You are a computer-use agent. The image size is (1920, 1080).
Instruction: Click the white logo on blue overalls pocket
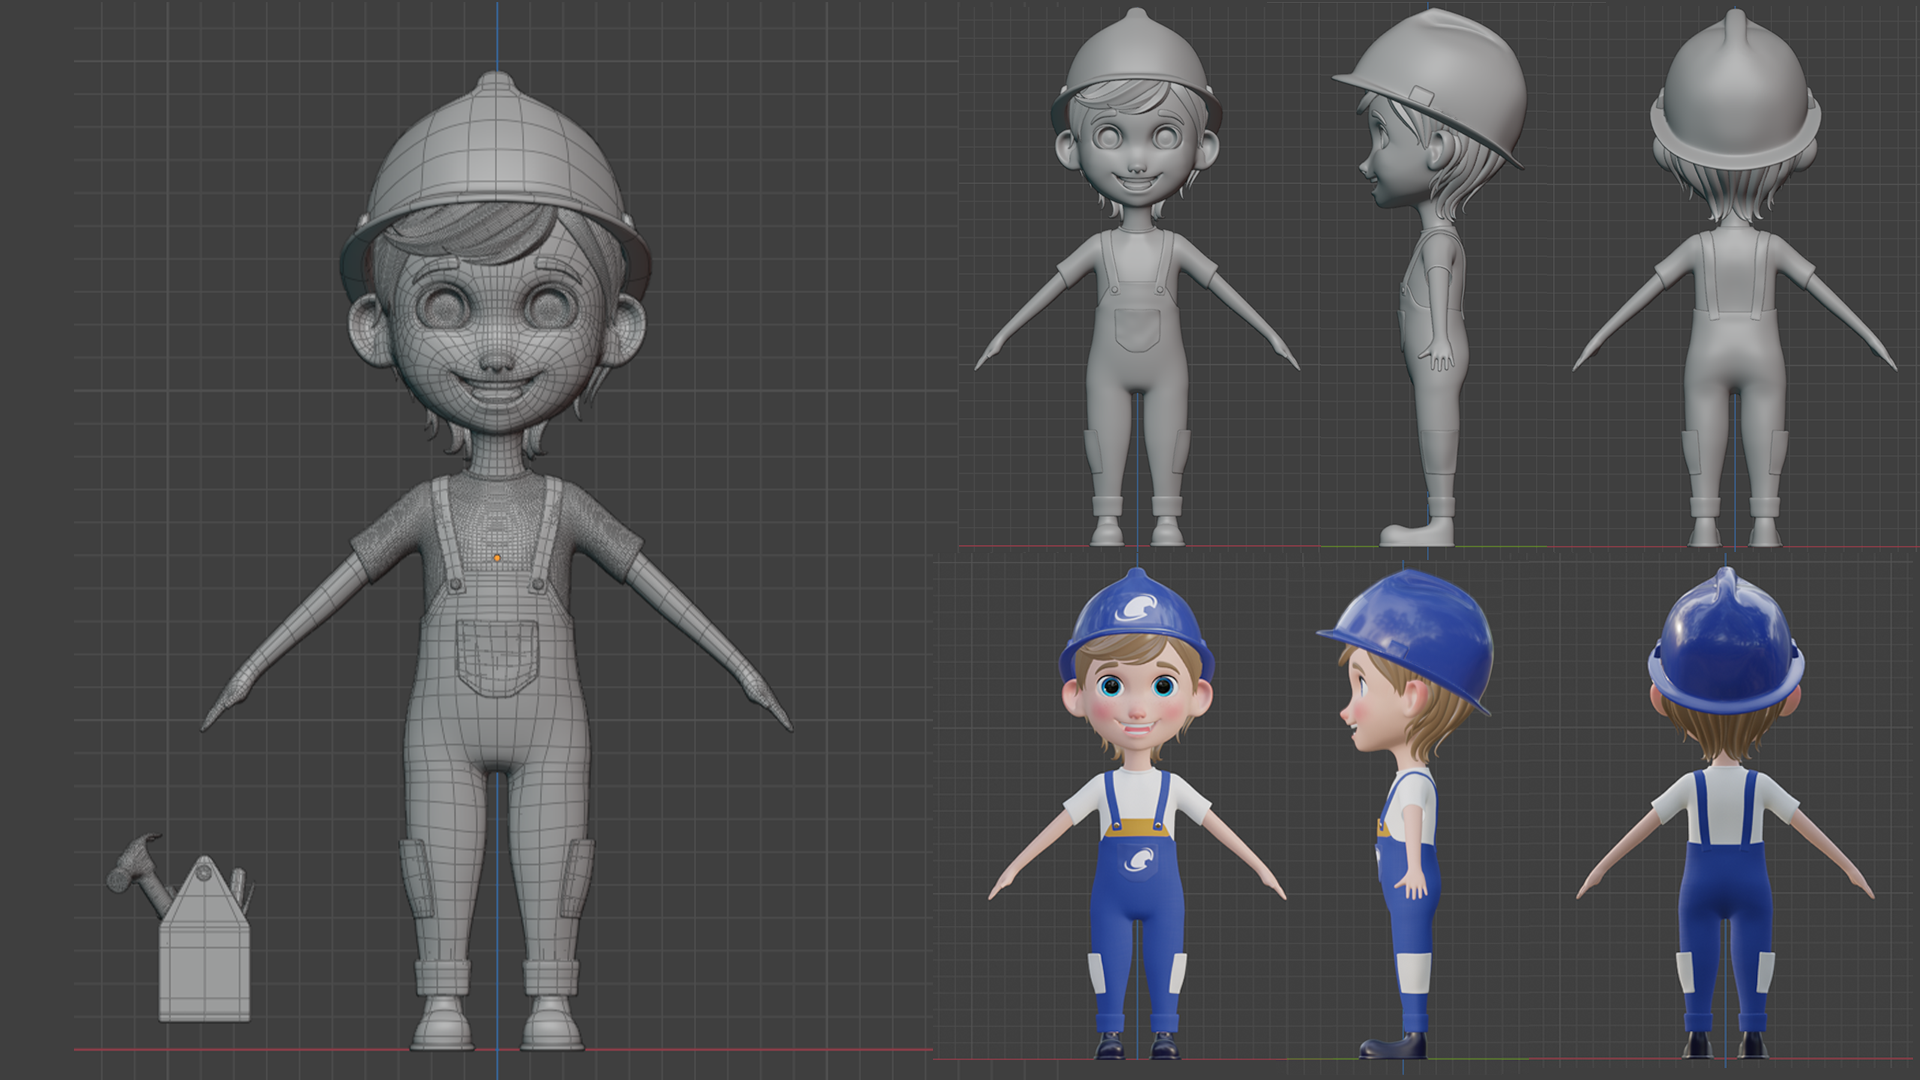1138,859
